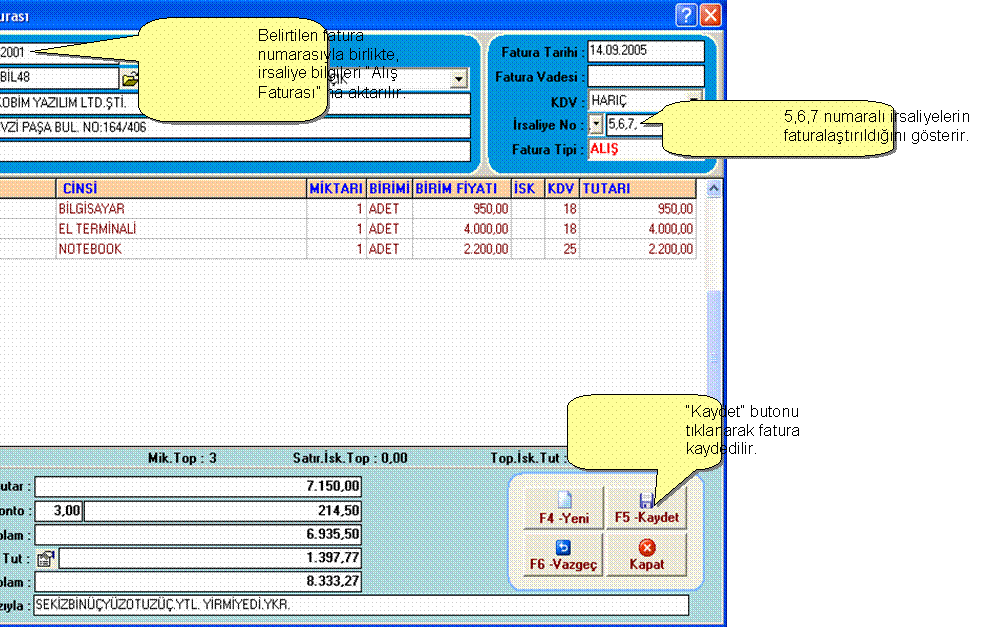Close the invoice window with red X
Viewport: 1002px width, 627px height.
click(x=710, y=15)
